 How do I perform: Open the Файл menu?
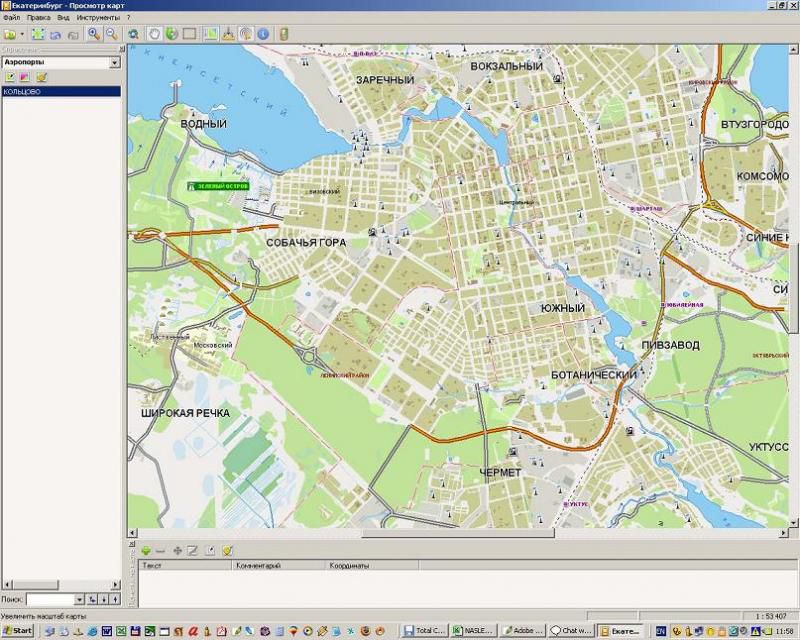pos(11,18)
